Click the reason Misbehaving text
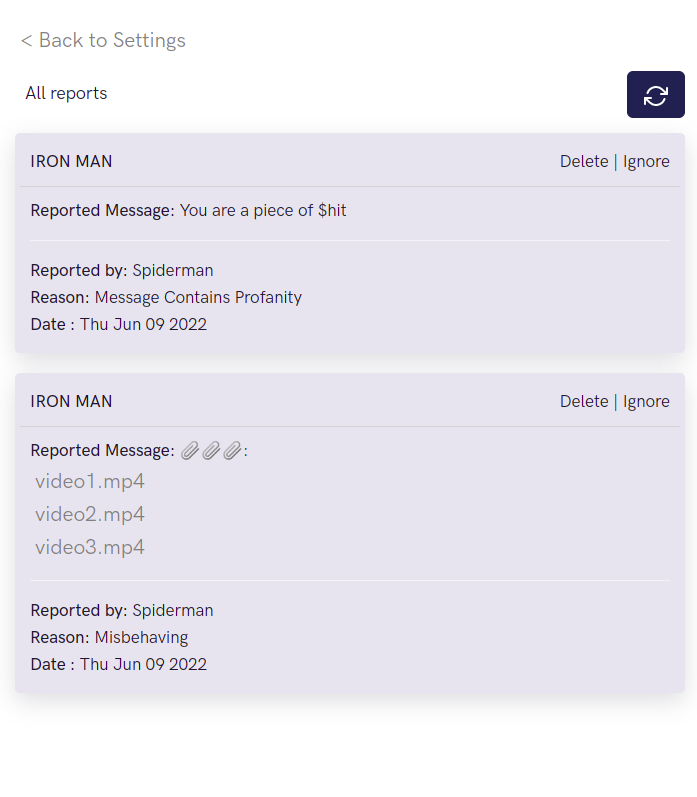 (x=141, y=637)
